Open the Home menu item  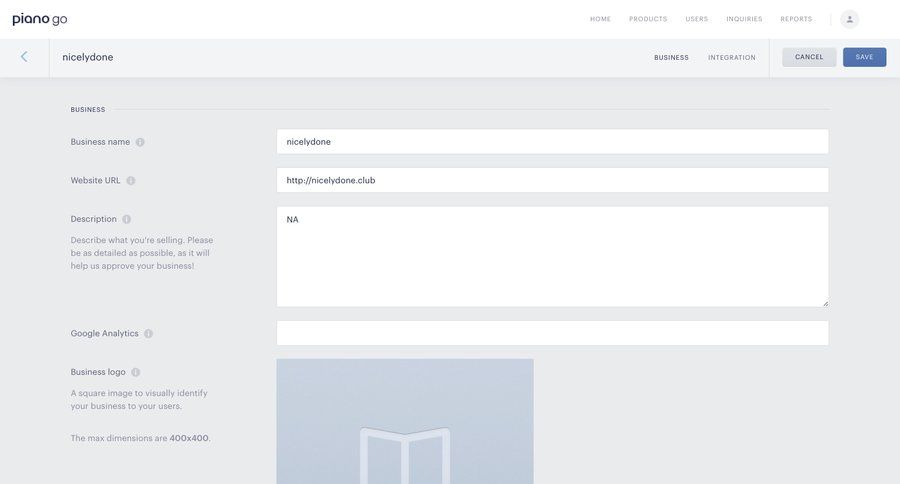[600, 19]
